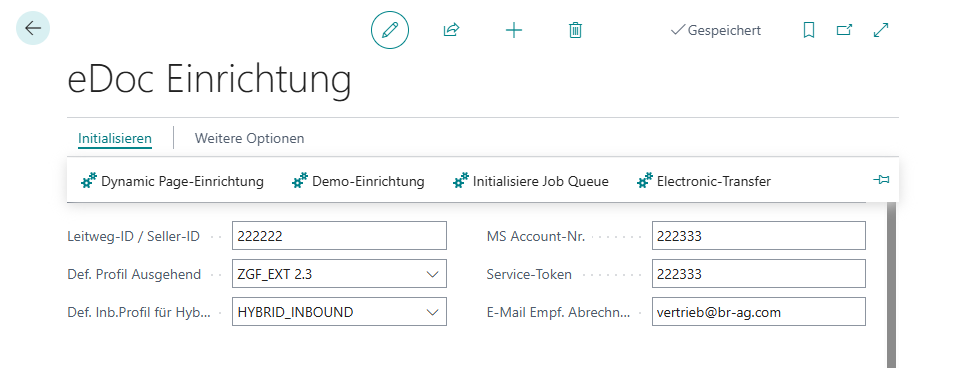
Task: Click the Service-Token label
Action: click(x=529, y=274)
